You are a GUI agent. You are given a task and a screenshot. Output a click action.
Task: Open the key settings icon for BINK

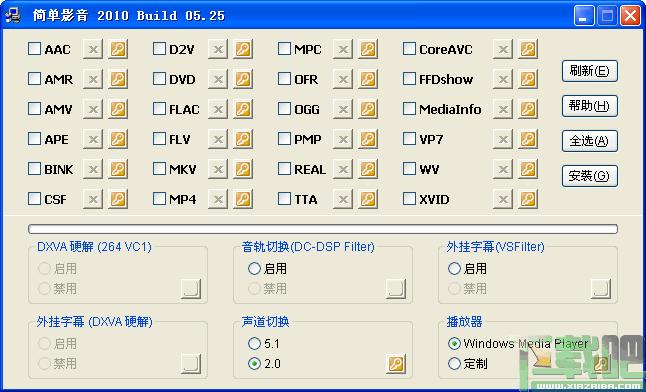[x=118, y=169]
